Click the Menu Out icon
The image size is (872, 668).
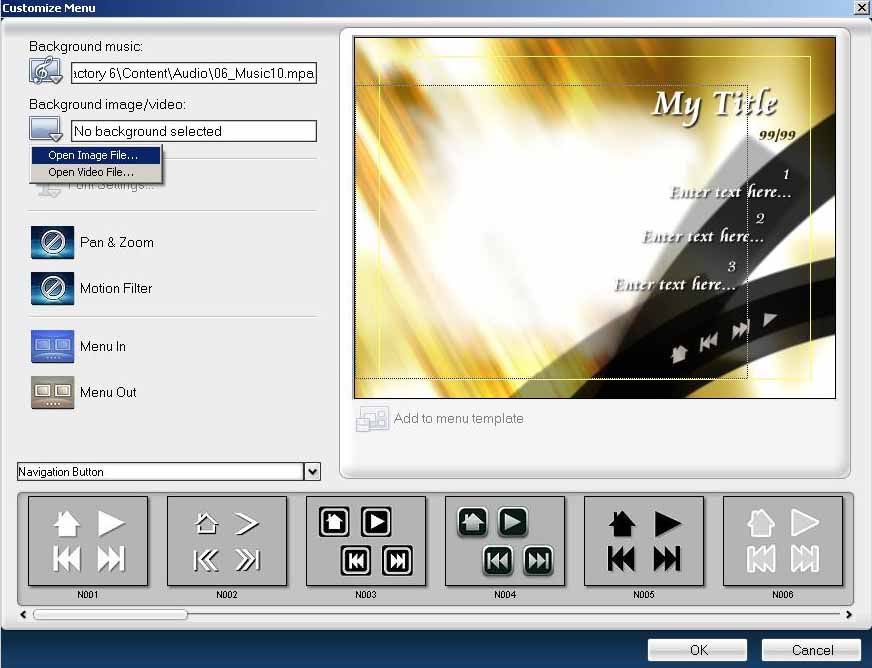(52, 392)
